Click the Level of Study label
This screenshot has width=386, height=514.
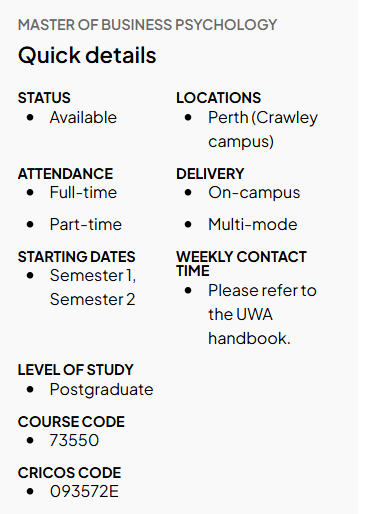tap(75, 370)
